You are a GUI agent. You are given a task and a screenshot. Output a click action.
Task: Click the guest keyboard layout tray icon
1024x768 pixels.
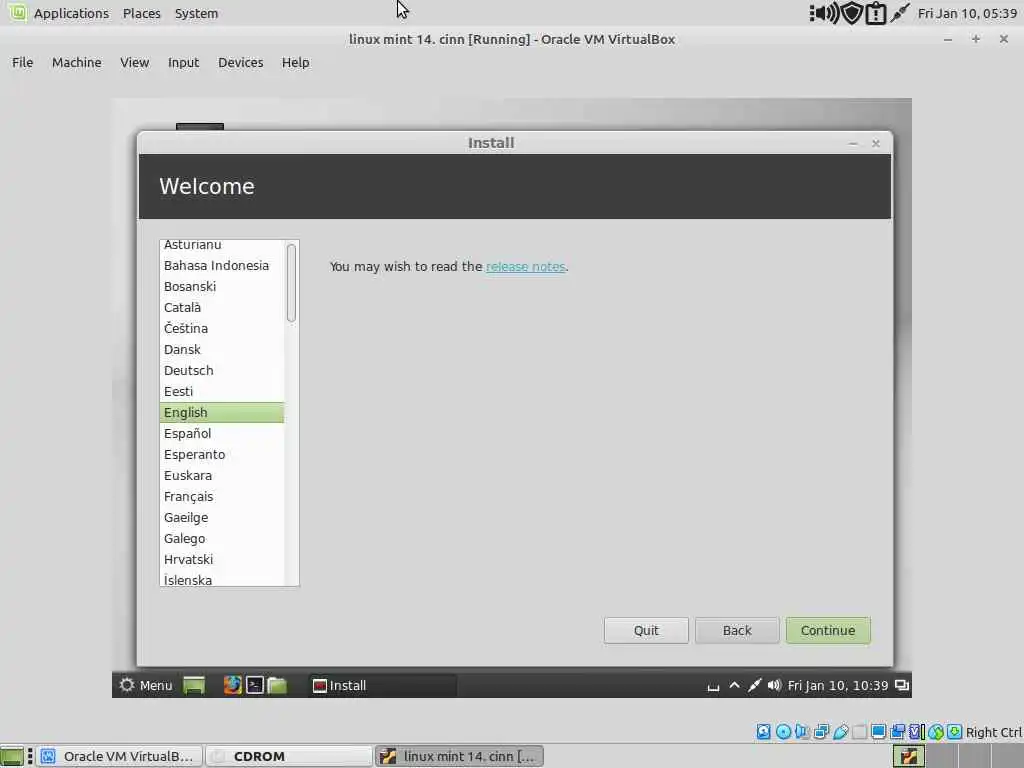click(713, 686)
